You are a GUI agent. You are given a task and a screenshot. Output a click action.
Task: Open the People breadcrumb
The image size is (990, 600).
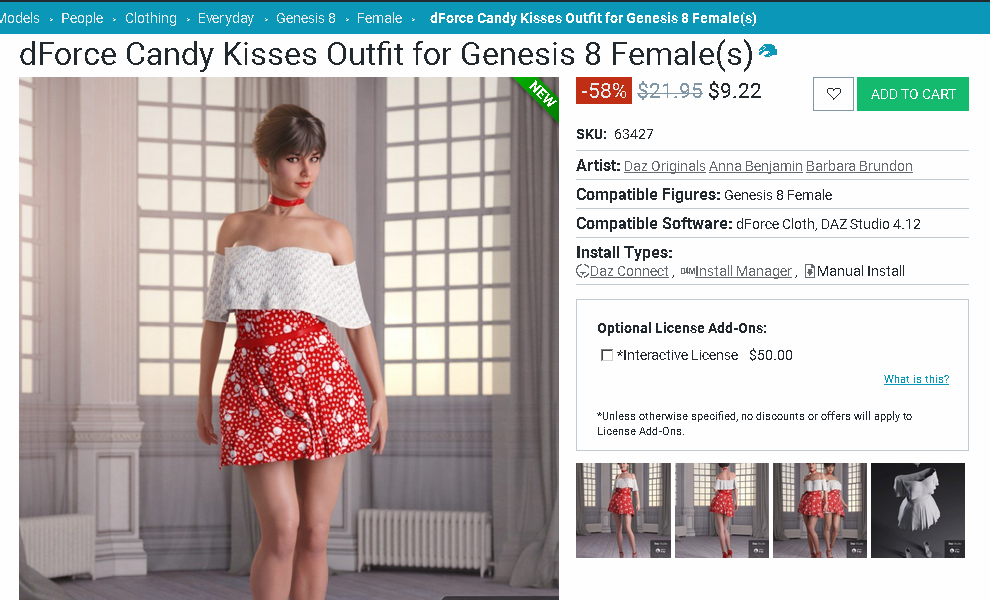click(x=82, y=18)
